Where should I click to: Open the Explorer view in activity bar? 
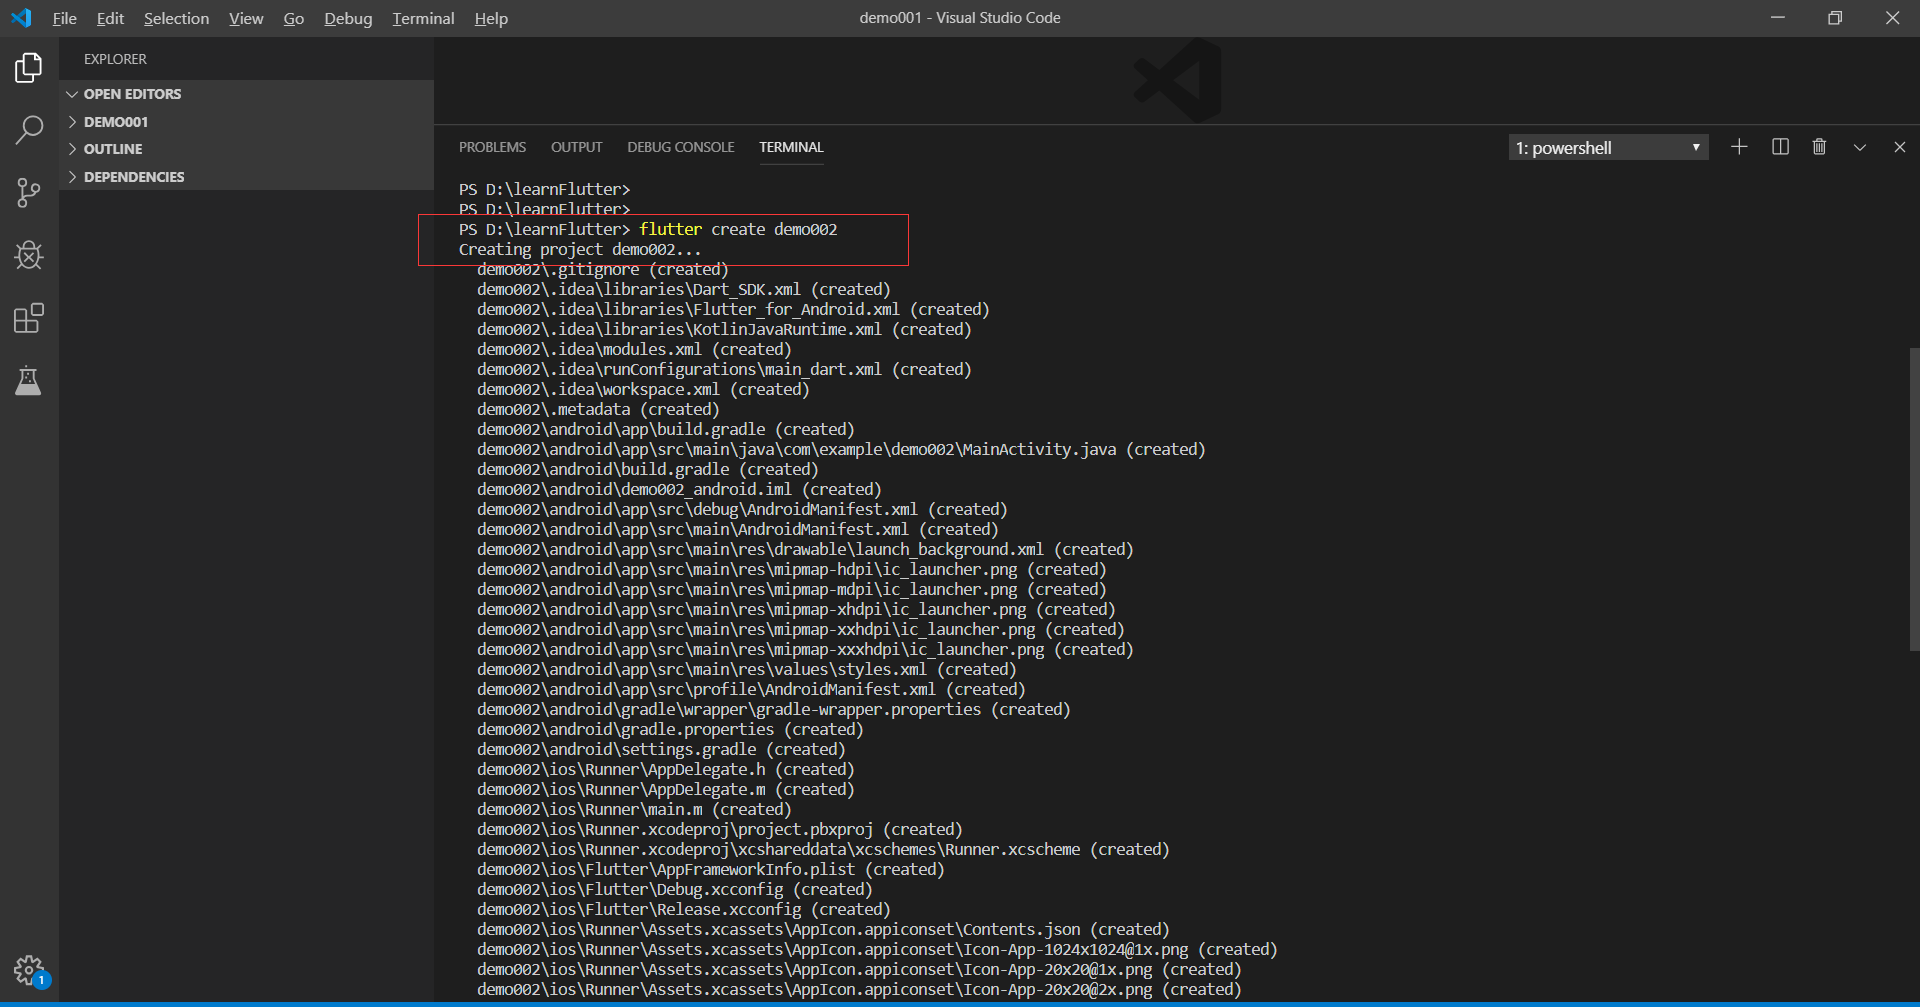(29, 68)
